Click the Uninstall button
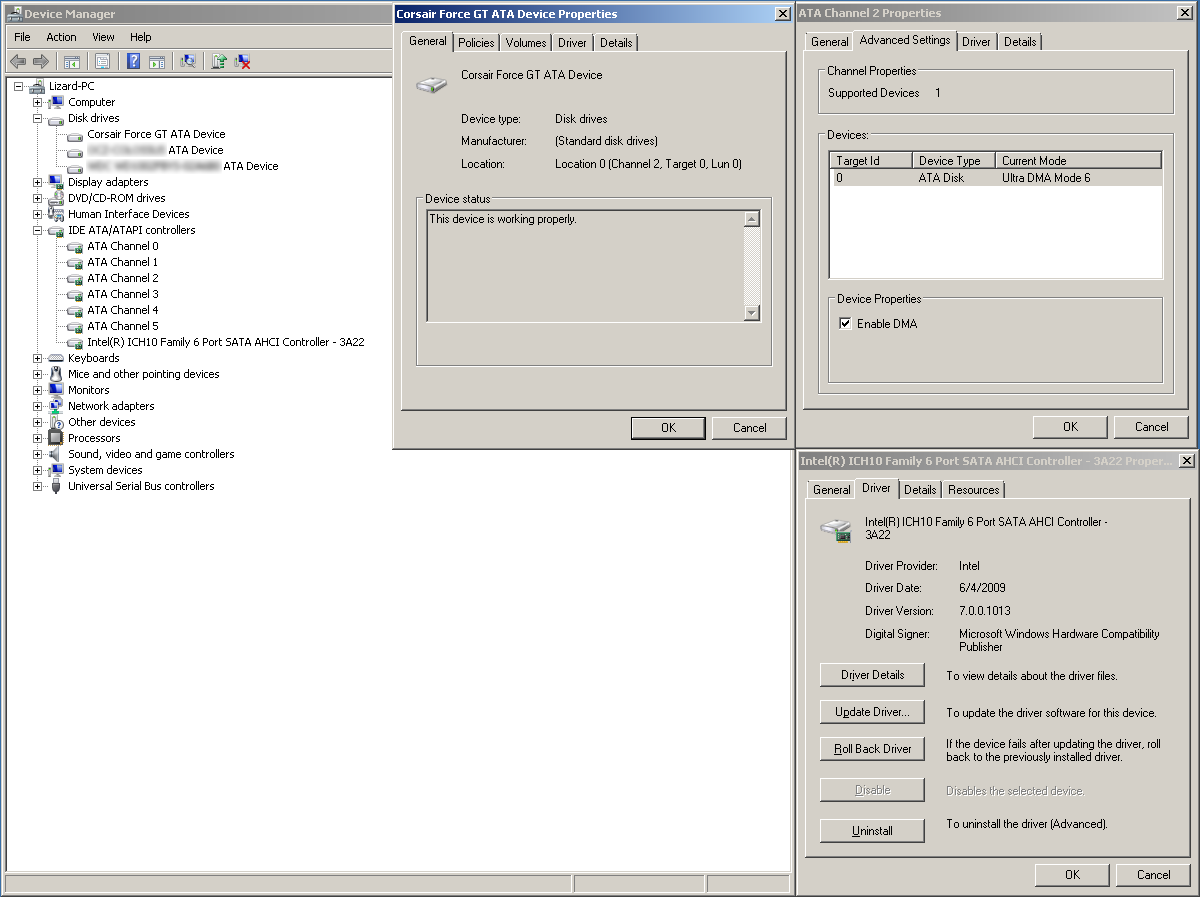Viewport: 1200px width, 897px height. coord(872,831)
